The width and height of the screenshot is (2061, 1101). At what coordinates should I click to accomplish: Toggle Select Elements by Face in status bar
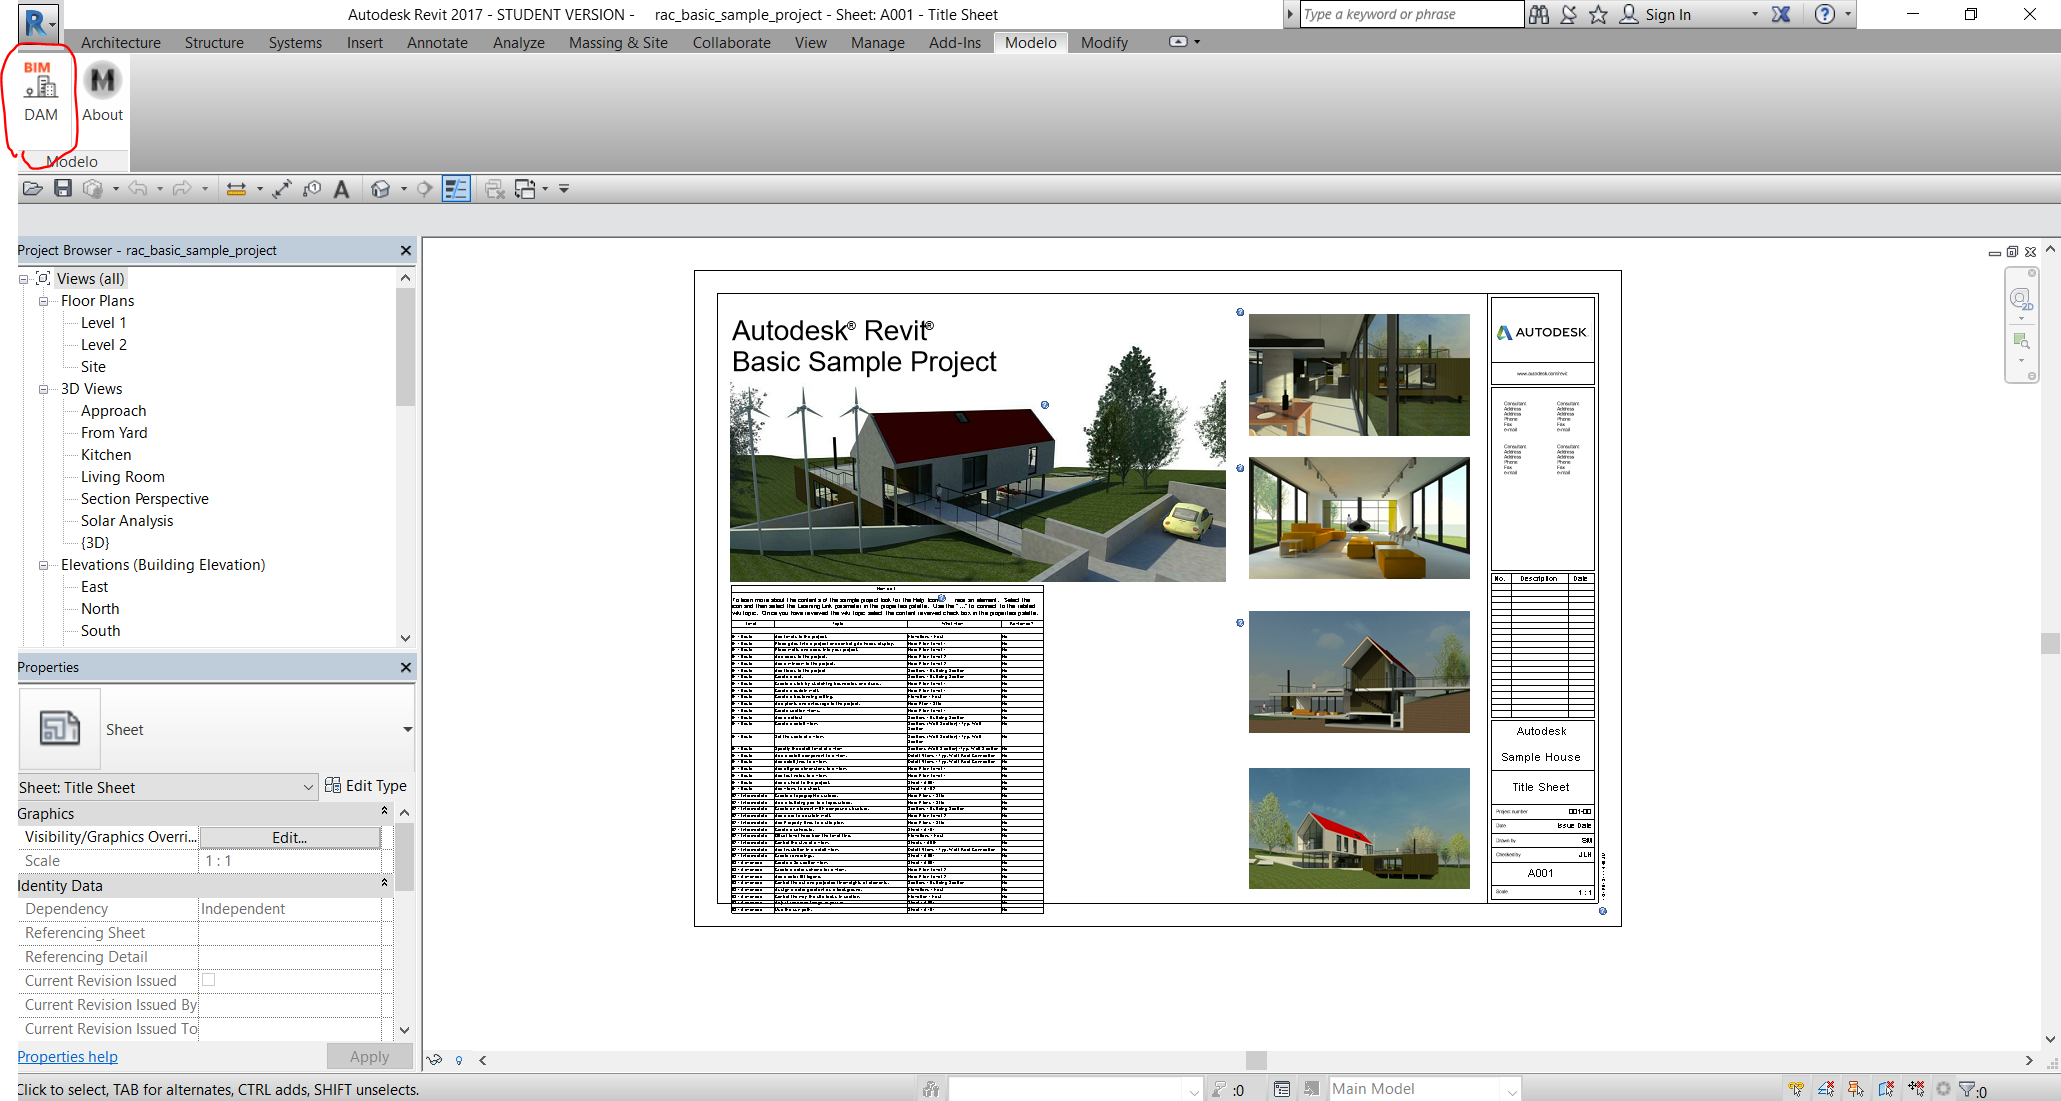coord(1886,1089)
